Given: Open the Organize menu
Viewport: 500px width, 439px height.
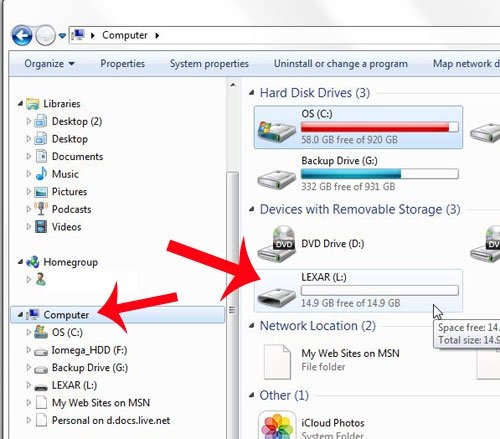Looking at the screenshot, I should [x=49, y=63].
